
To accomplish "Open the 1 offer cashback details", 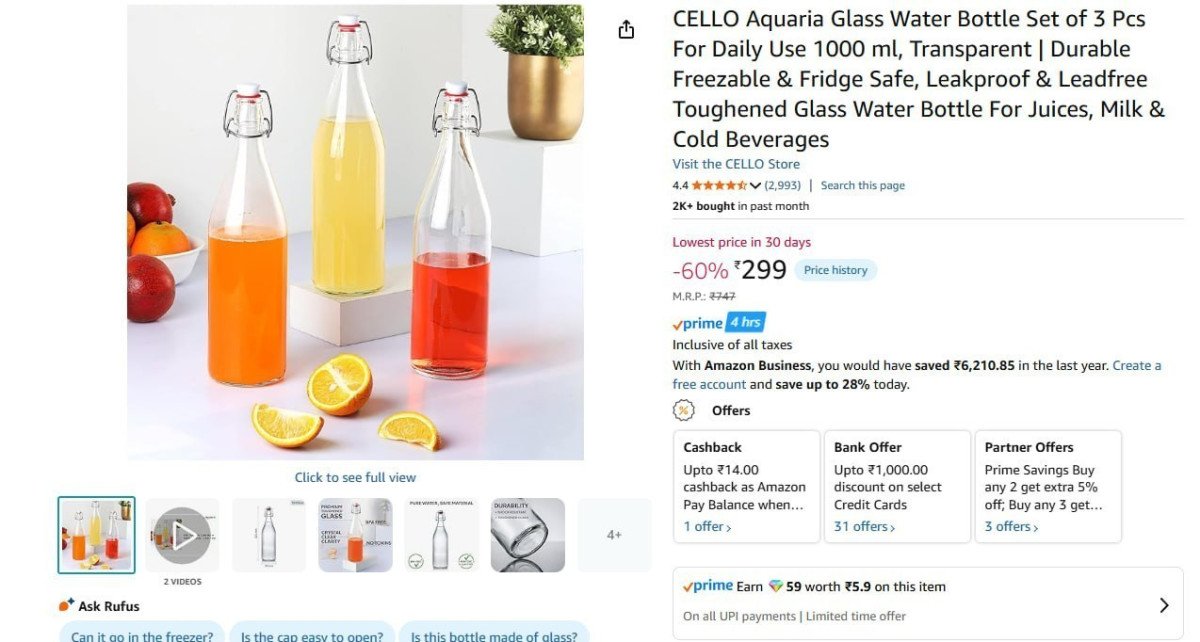I will [705, 526].
